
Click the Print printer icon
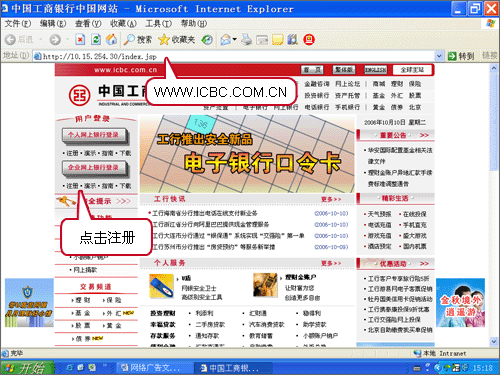[247, 40]
